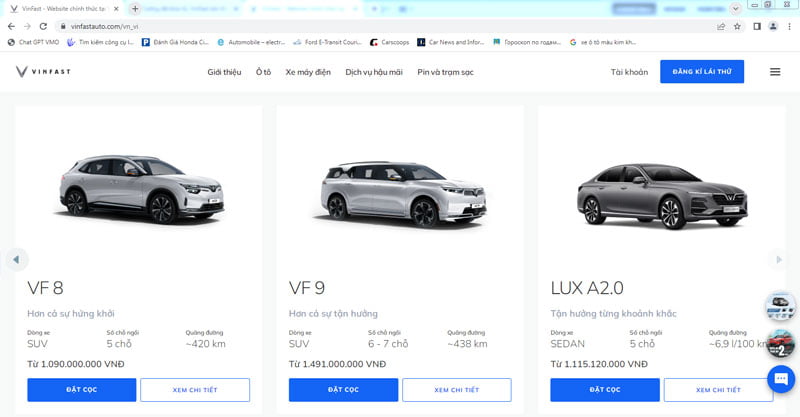Open the Ô tô menu
This screenshot has height=417, width=800.
pos(263,72)
